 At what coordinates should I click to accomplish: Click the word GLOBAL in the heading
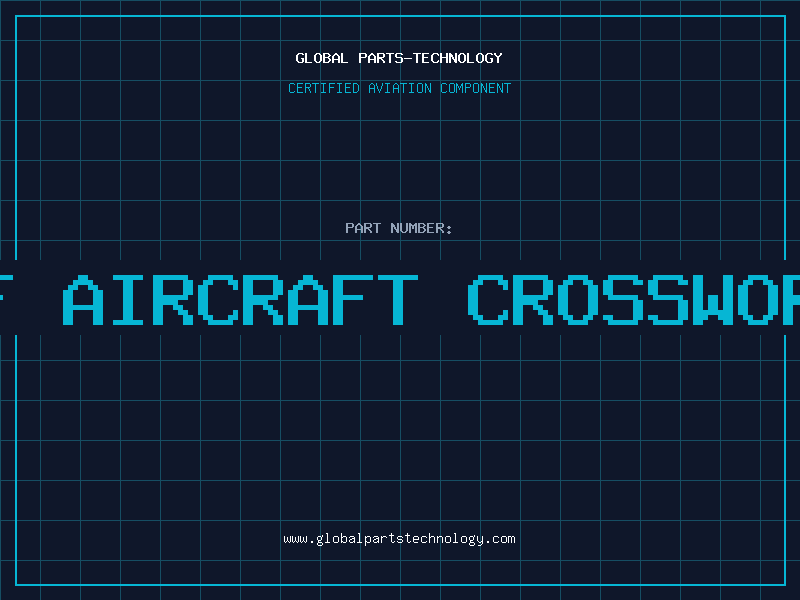[x=322, y=58]
